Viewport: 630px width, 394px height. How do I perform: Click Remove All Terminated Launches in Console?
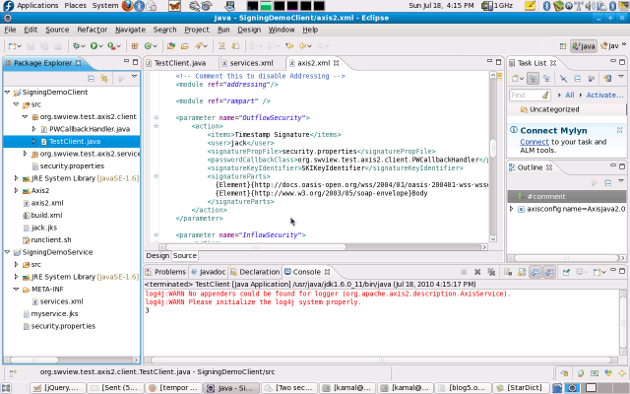pos(491,272)
